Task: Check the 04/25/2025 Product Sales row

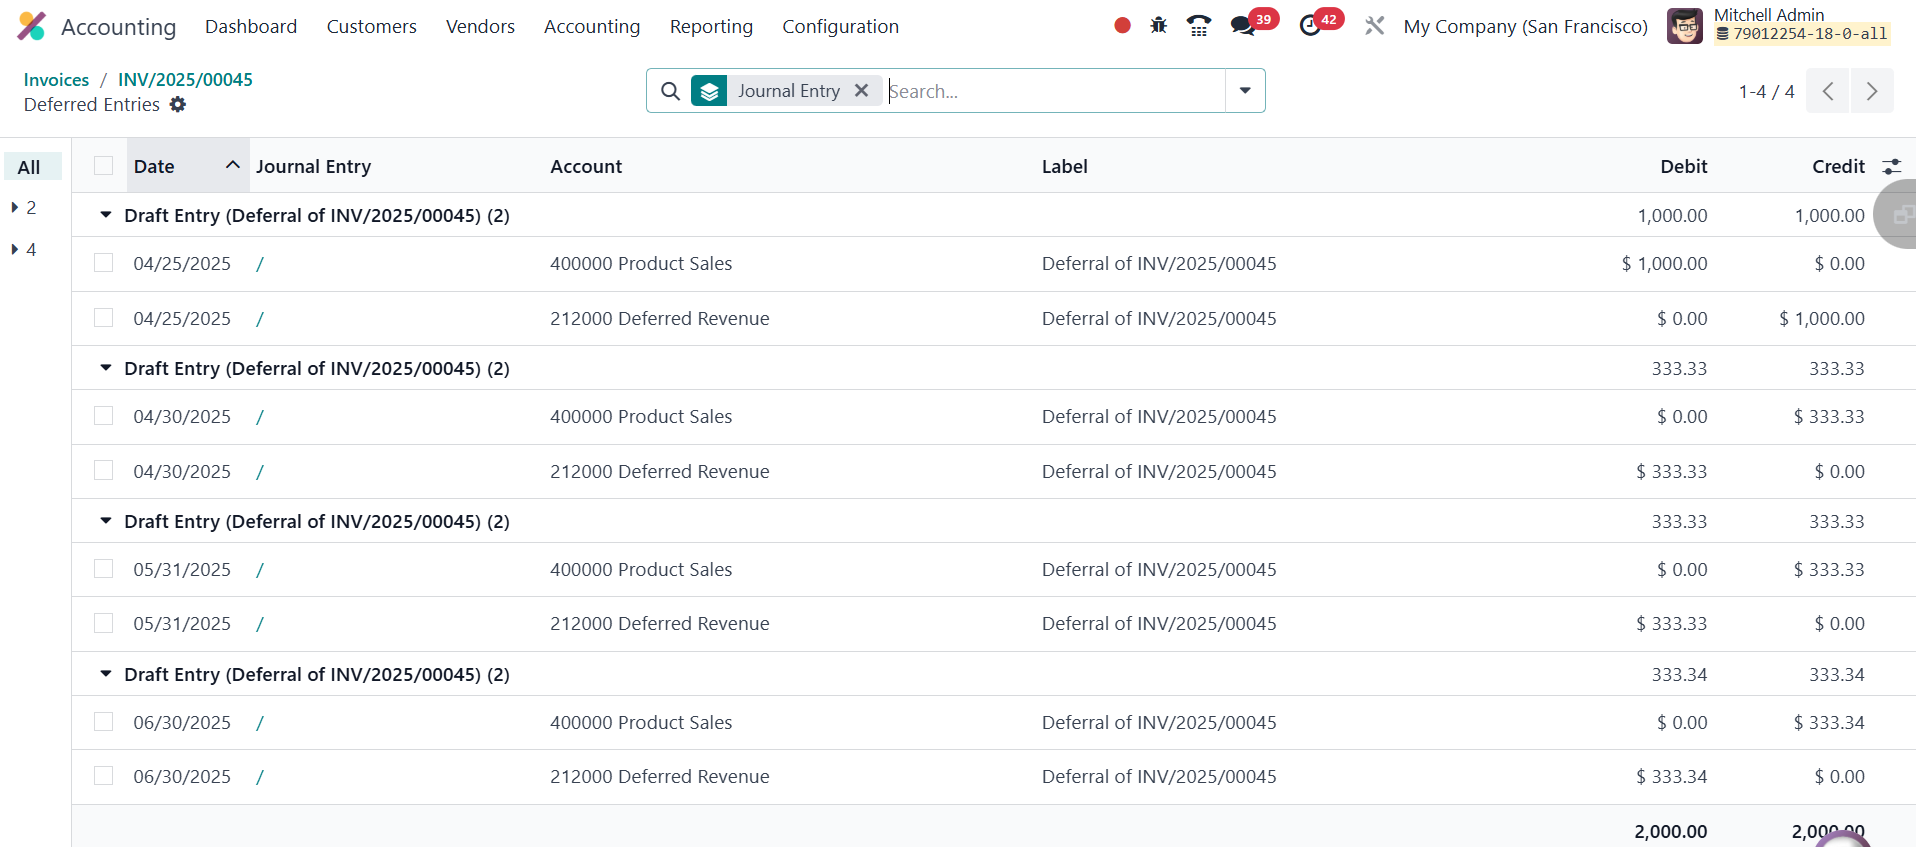Action: pyautogui.click(x=104, y=263)
